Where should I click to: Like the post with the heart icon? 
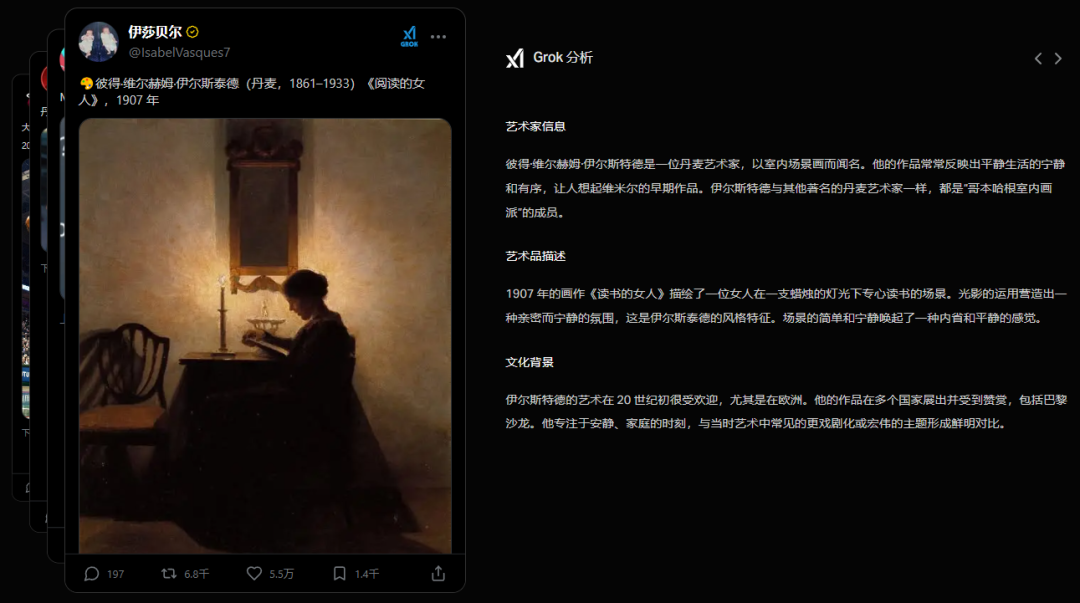pos(254,573)
